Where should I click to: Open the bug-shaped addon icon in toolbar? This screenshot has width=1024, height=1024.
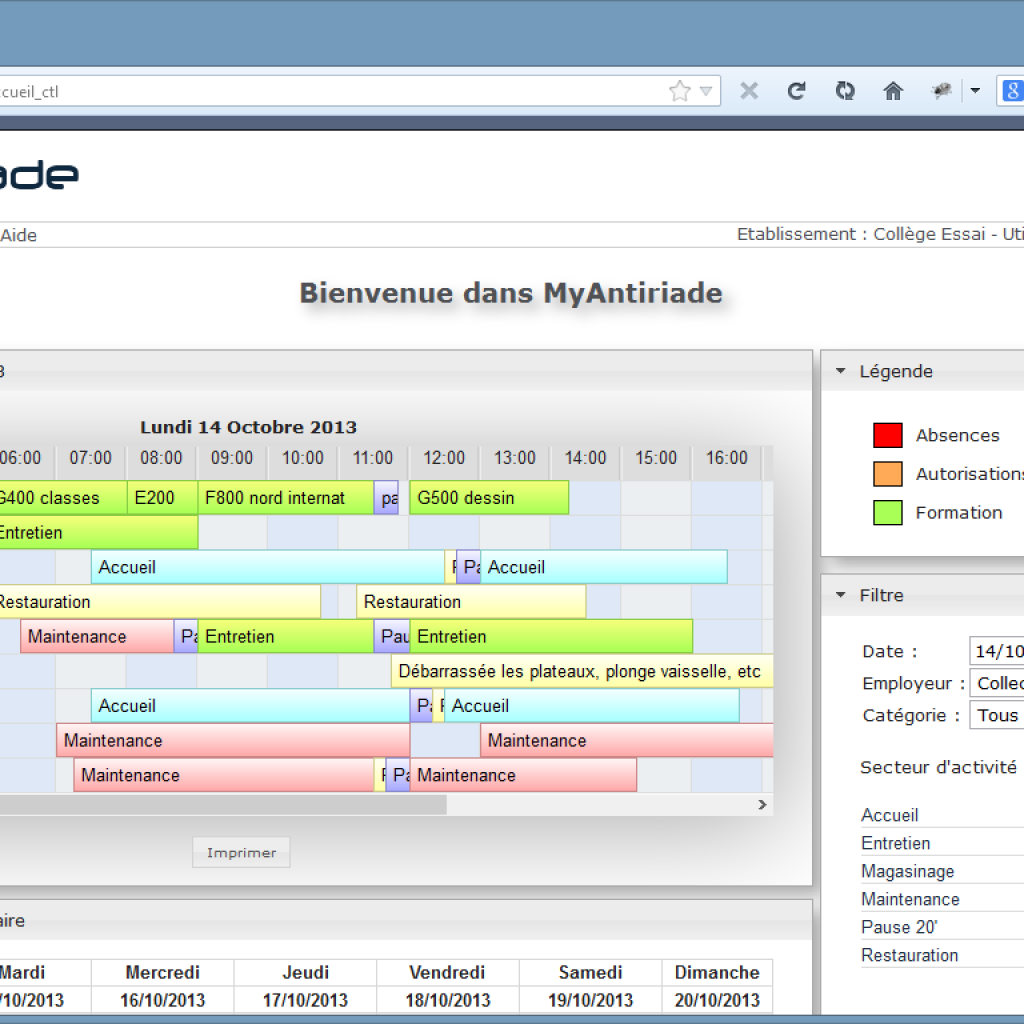point(941,90)
